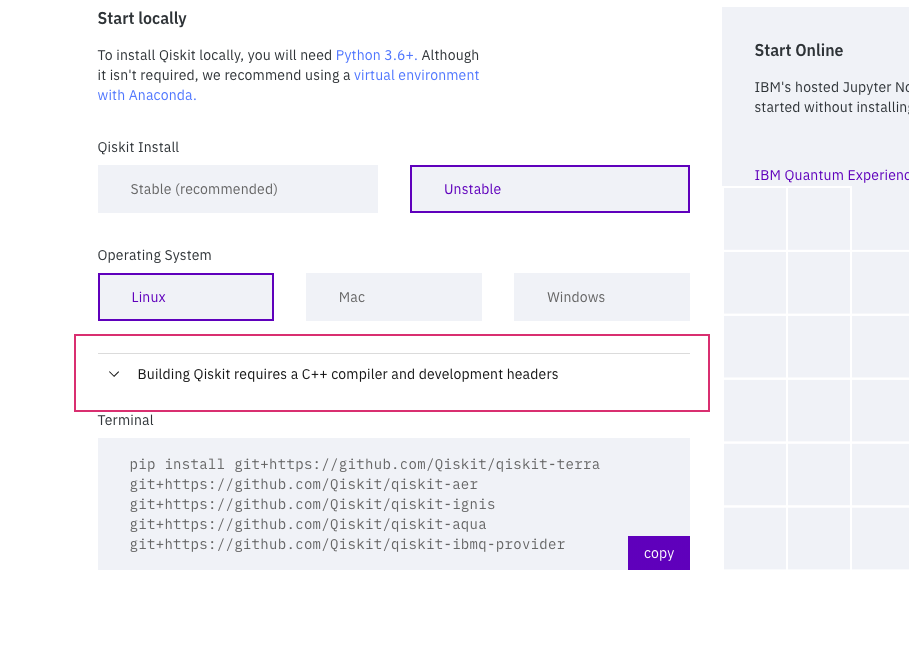The image size is (909, 667).
Task: Open the virtual environment with Anaconda link
Action: (x=416, y=75)
